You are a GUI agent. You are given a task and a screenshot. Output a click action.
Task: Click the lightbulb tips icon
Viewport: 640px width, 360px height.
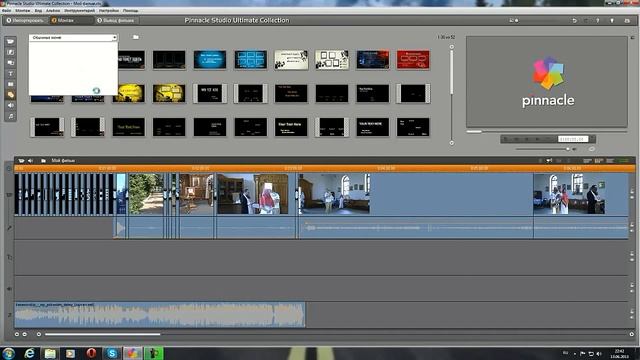[612, 20]
